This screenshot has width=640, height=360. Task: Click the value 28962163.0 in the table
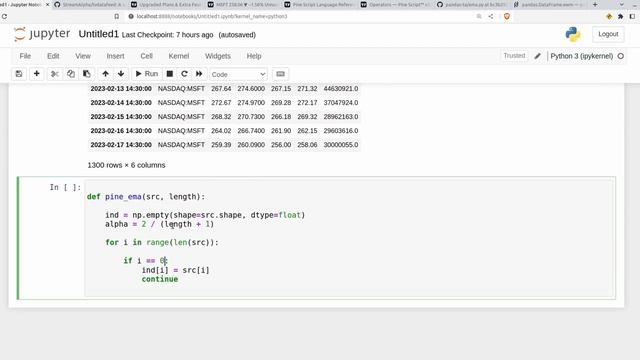341,117
